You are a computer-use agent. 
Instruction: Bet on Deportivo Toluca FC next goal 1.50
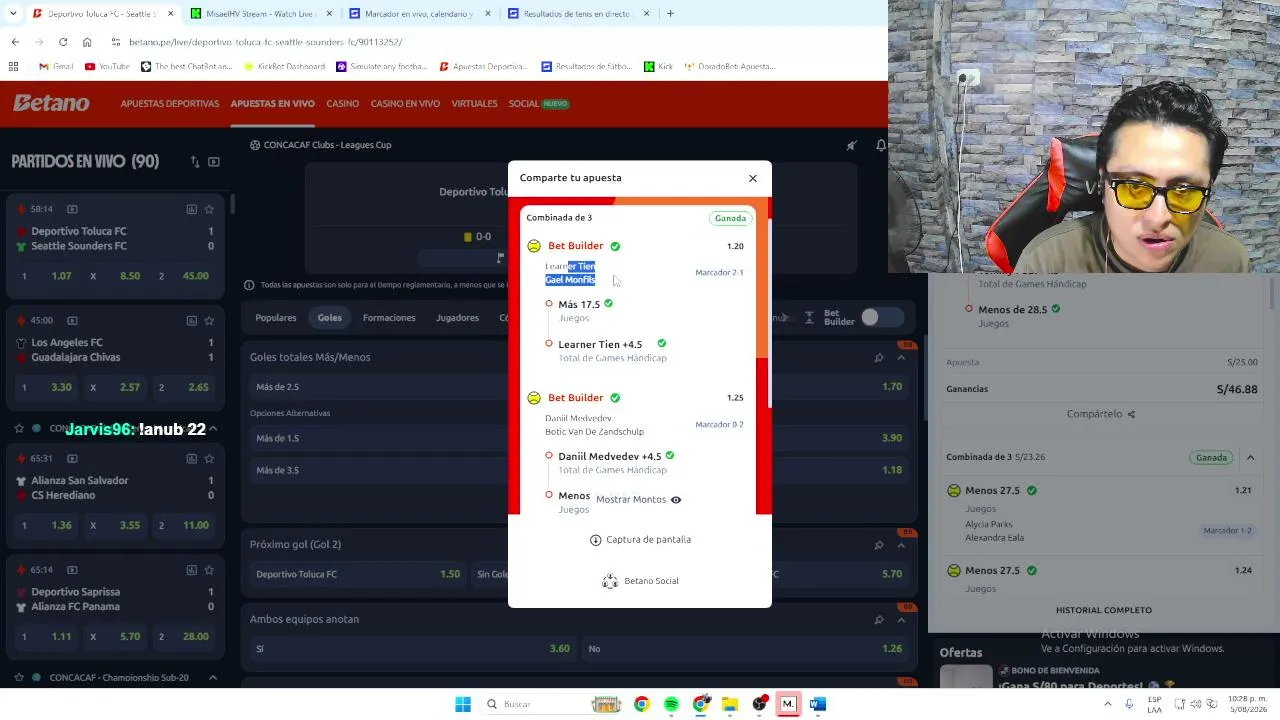(x=358, y=574)
